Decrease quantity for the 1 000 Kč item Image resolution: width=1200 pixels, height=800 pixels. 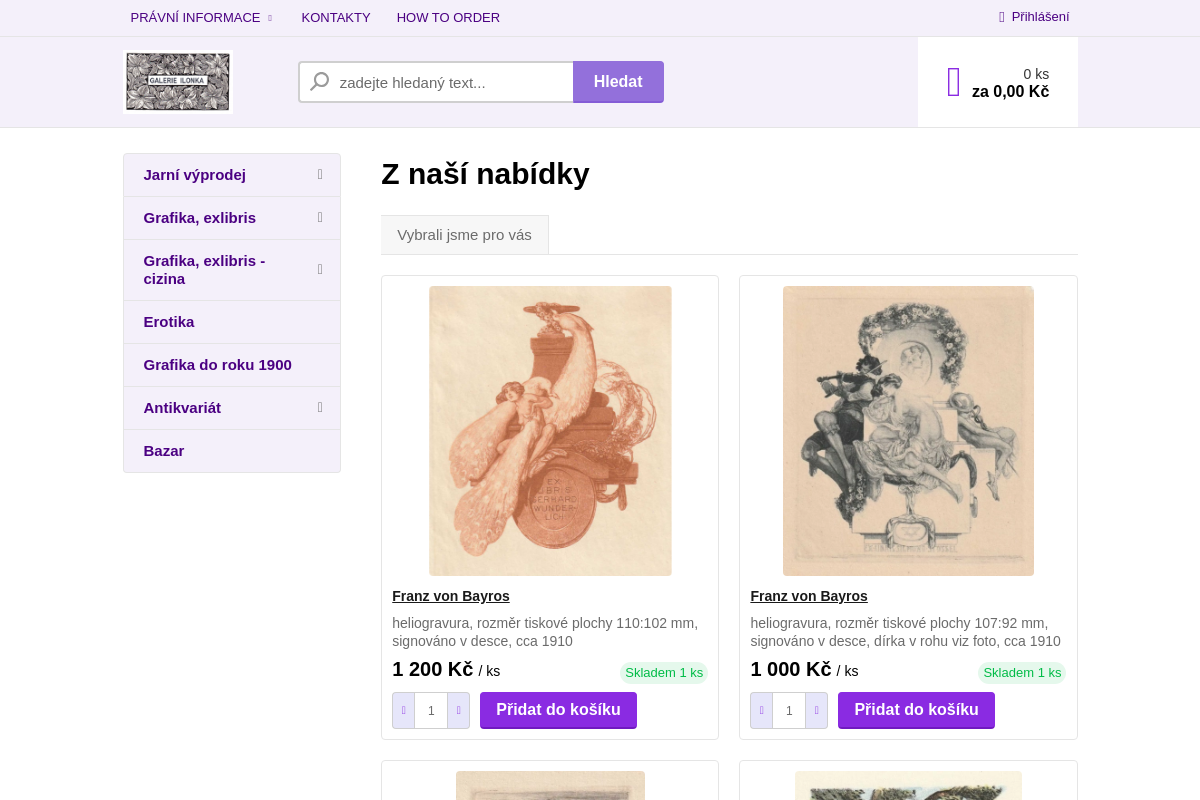tap(762, 710)
